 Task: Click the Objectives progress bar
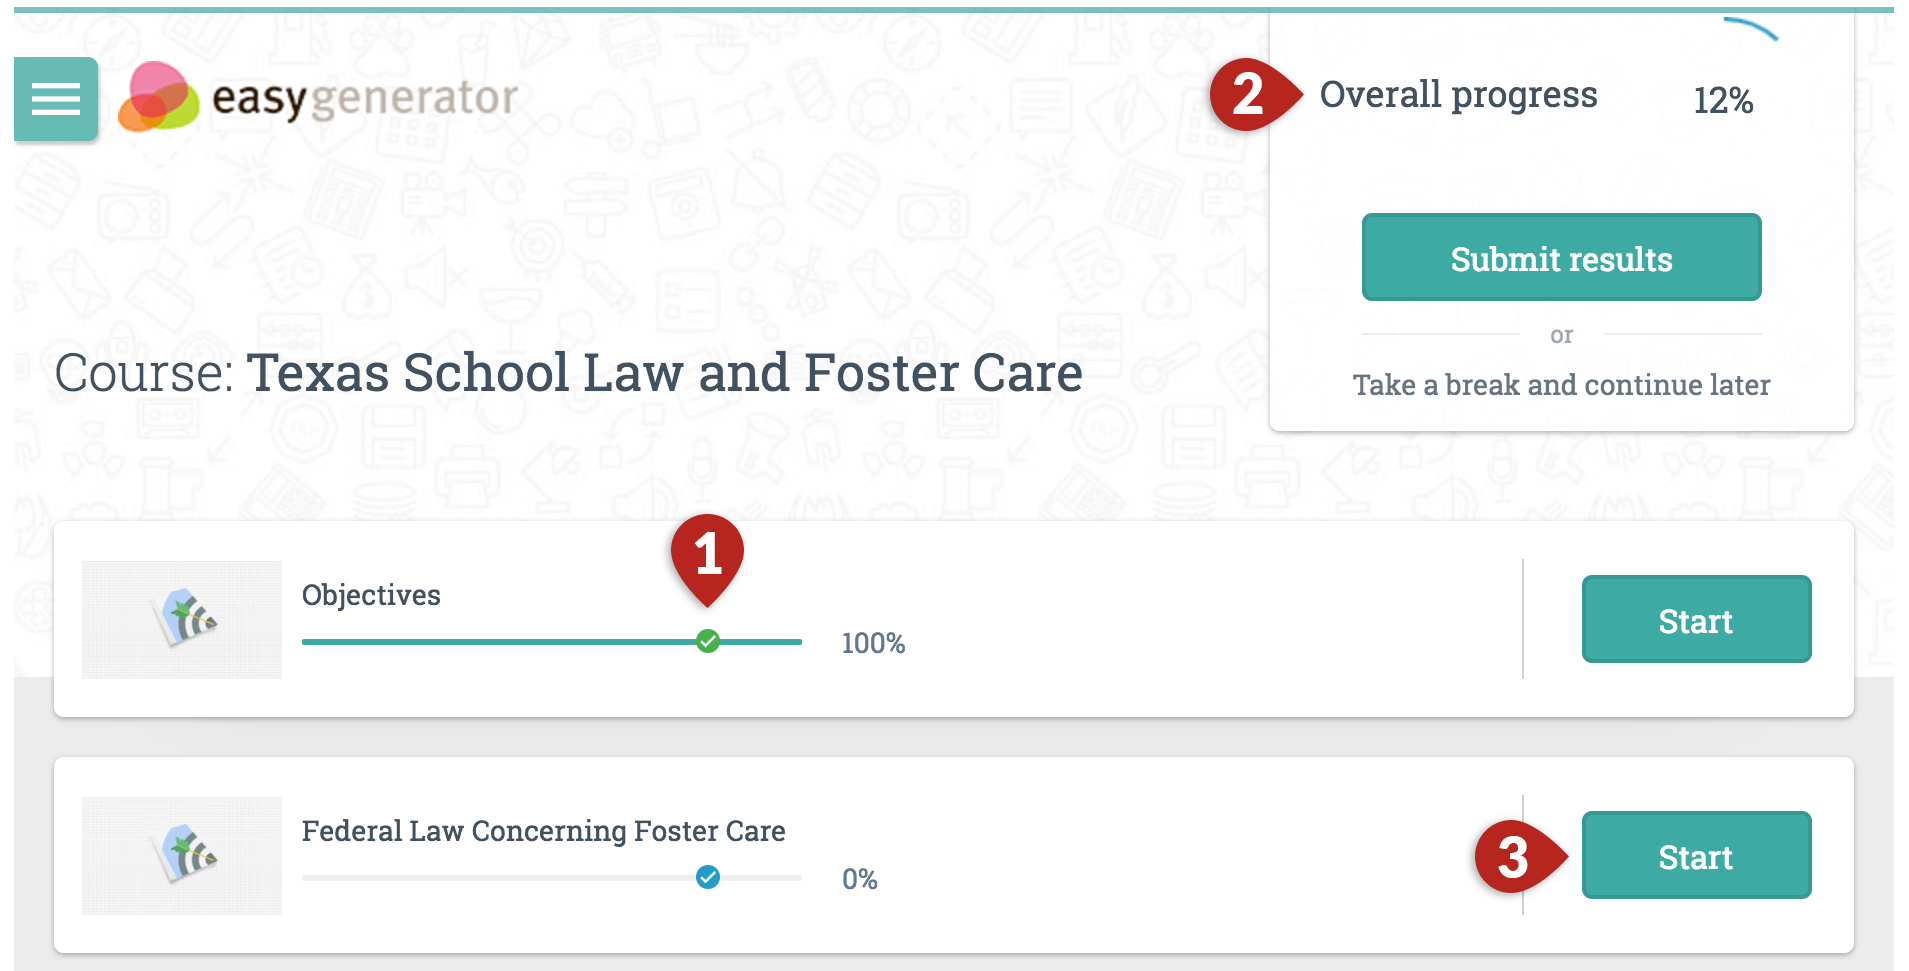(x=552, y=642)
